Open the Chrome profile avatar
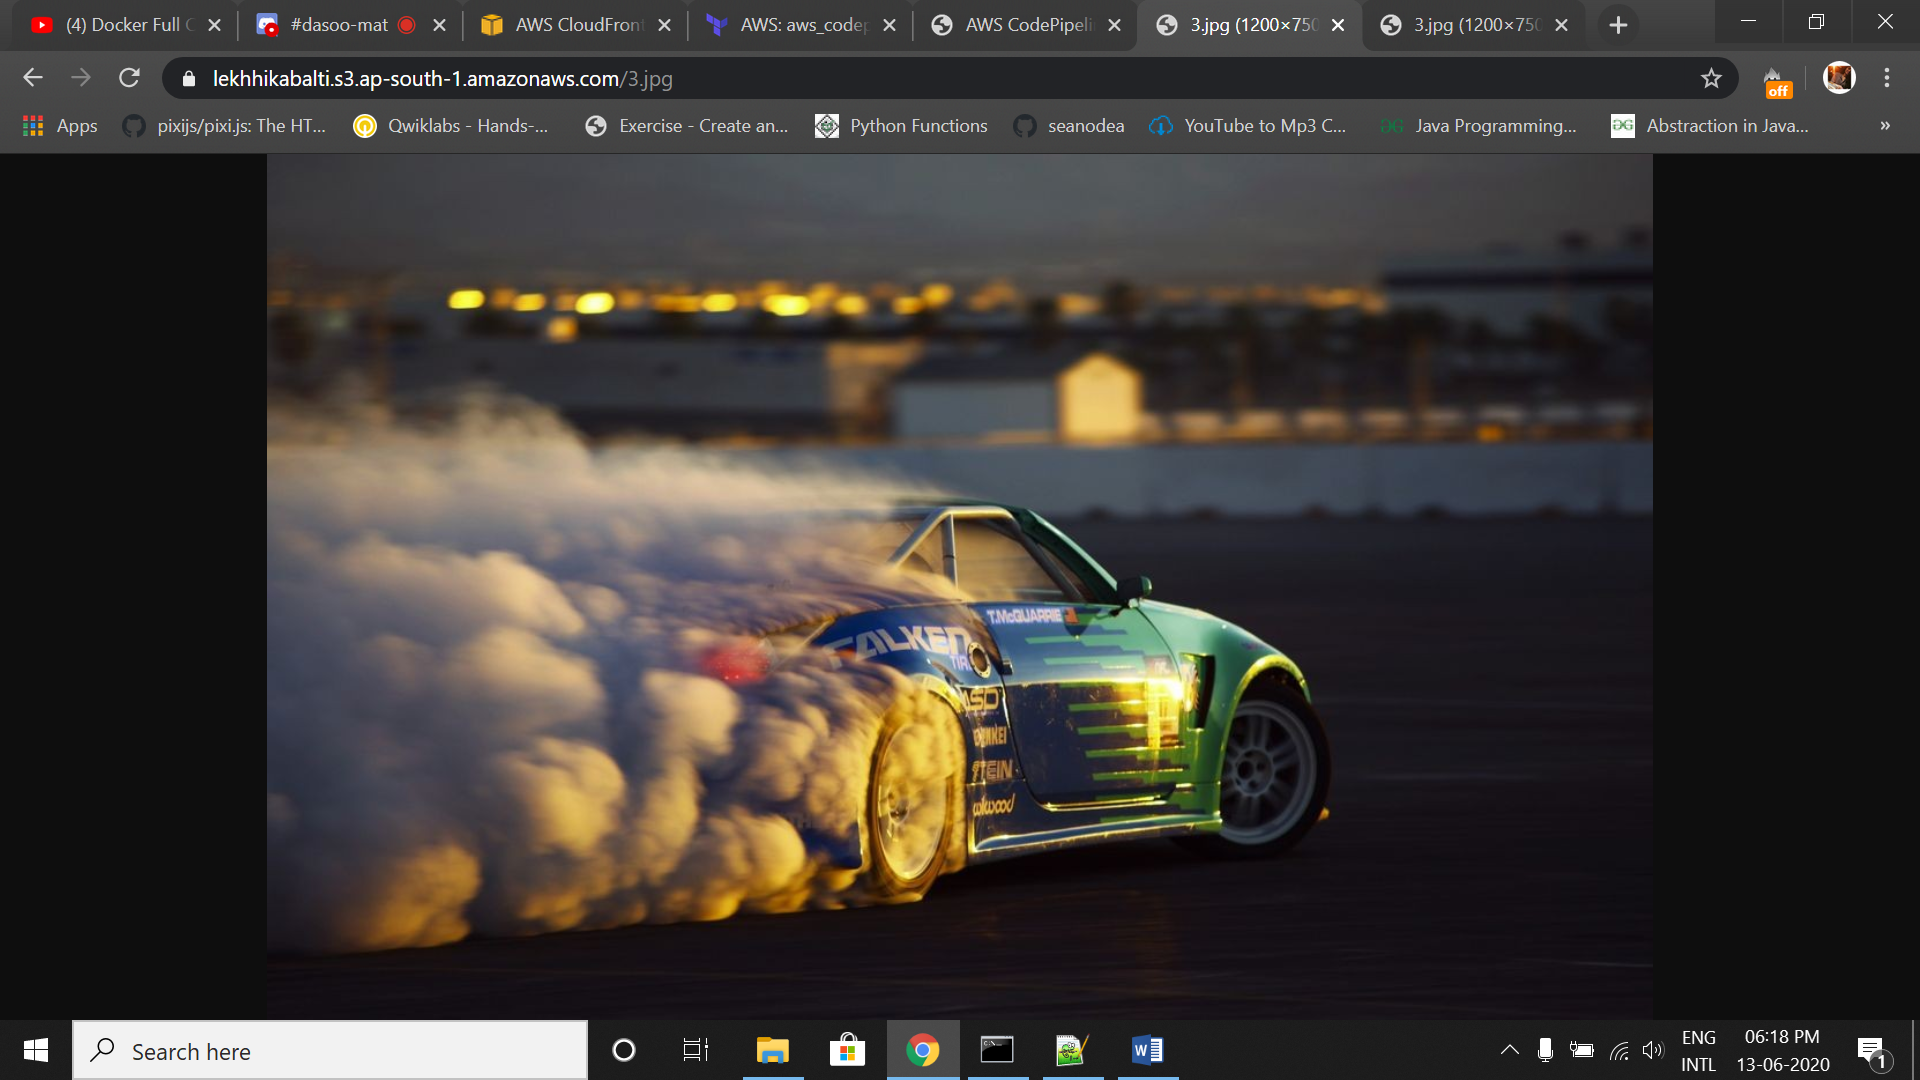The width and height of the screenshot is (1920, 1080). click(1839, 78)
